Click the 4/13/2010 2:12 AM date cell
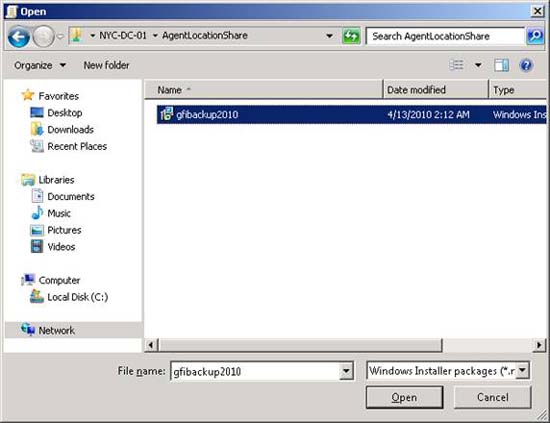 pos(428,115)
